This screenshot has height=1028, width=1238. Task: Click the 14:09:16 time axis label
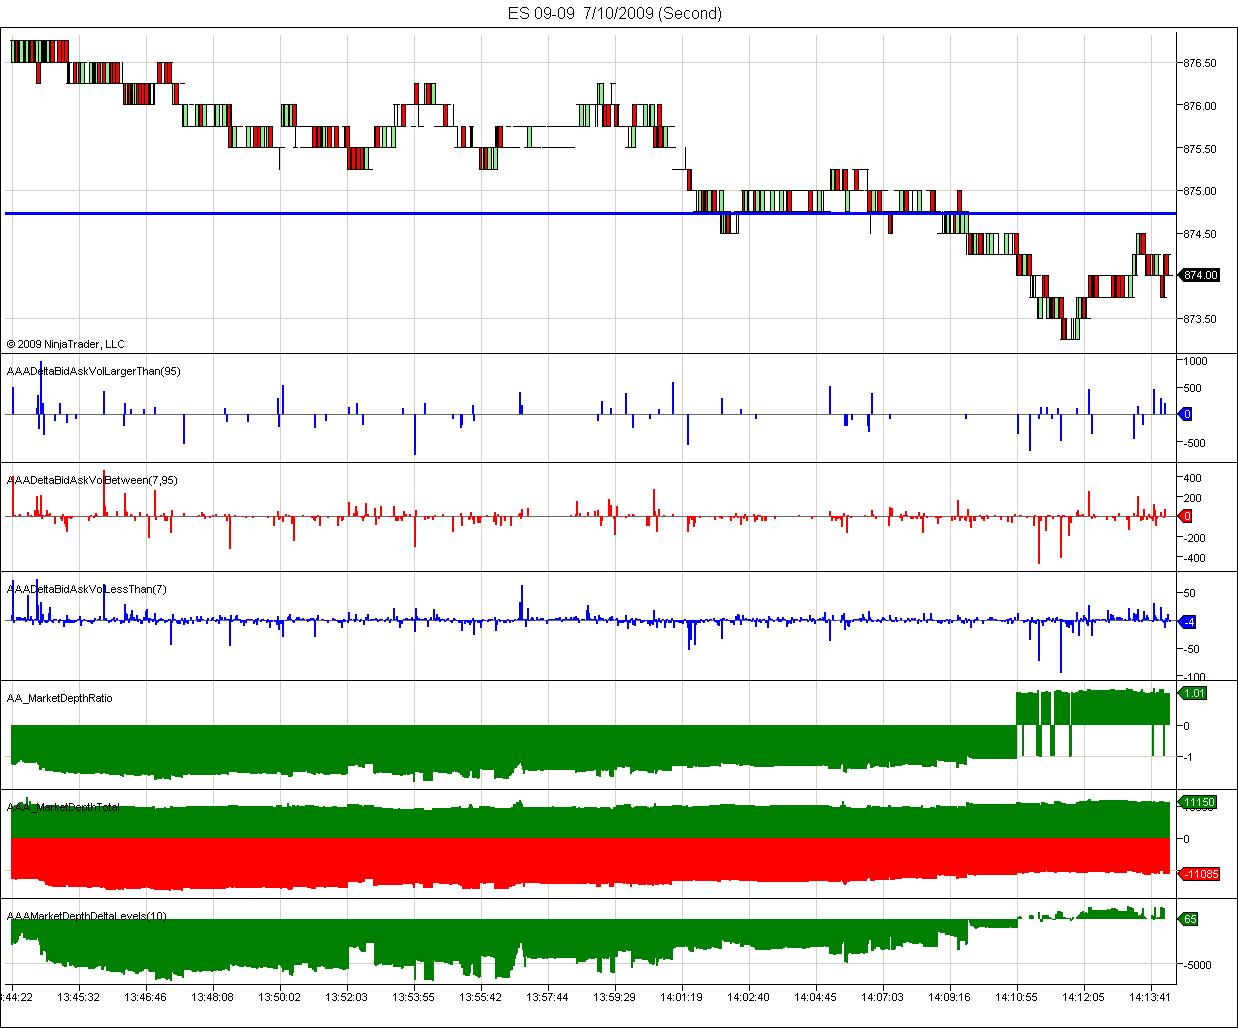tap(950, 997)
